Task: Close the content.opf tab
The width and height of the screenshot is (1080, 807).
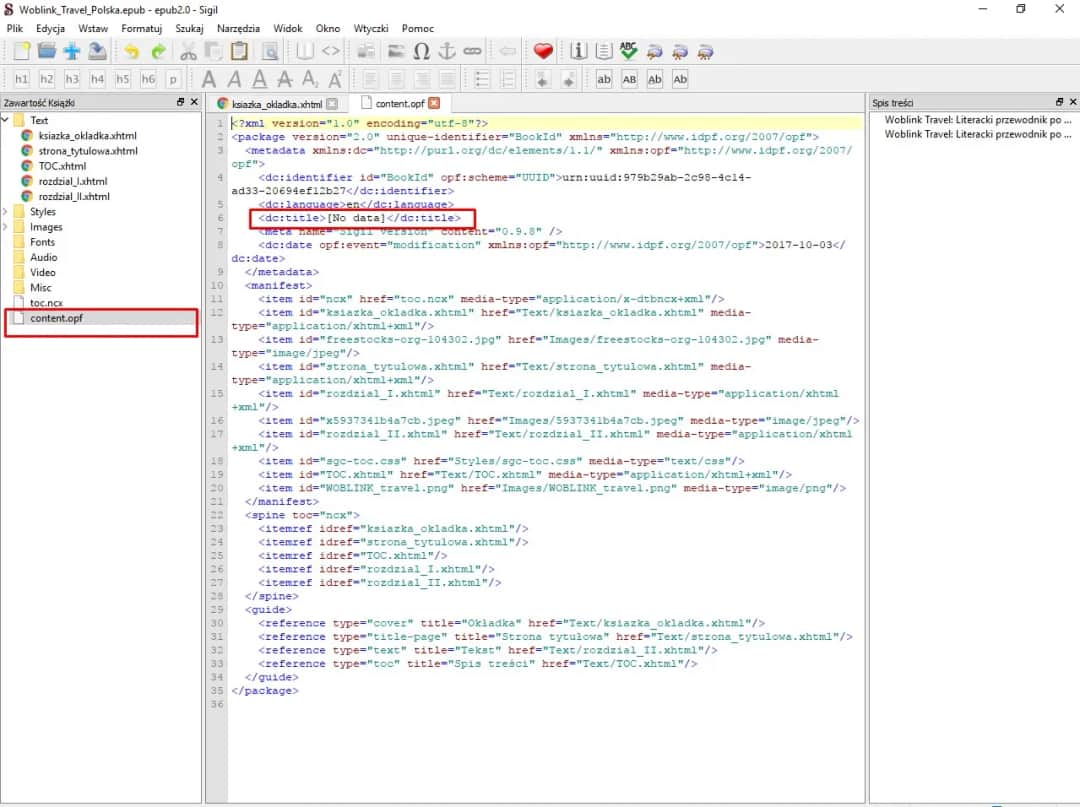Action: pyautogui.click(x=434, y=103)
